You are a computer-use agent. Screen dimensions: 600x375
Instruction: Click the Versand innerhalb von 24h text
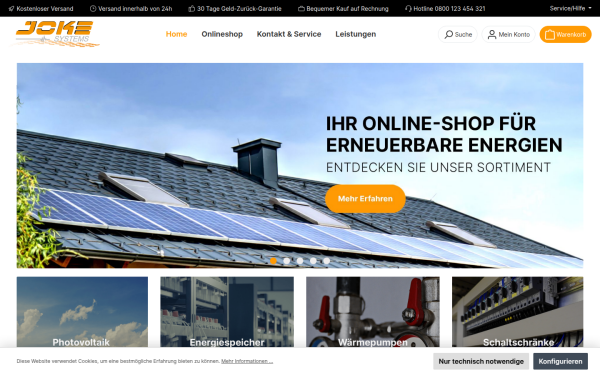coord(135,8)
